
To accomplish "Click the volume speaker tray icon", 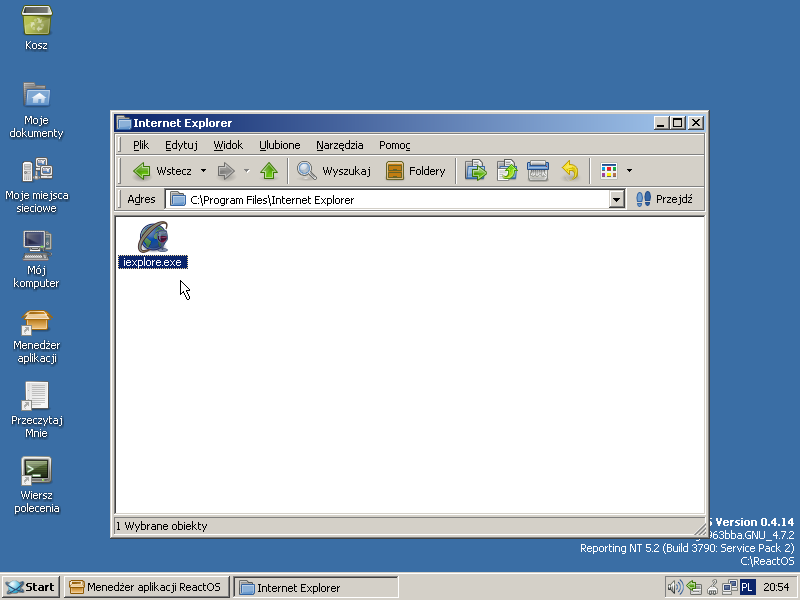I will click(x=675, y=587).
